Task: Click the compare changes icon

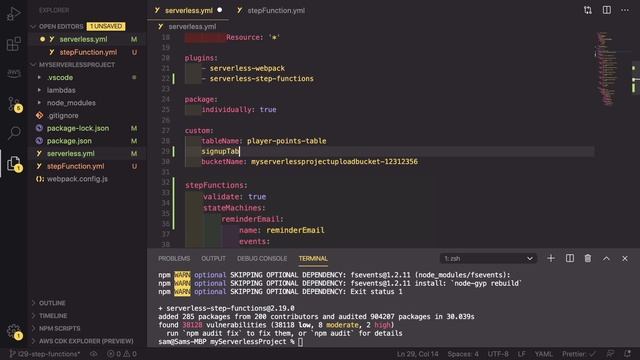Action: tap(588, 10)
